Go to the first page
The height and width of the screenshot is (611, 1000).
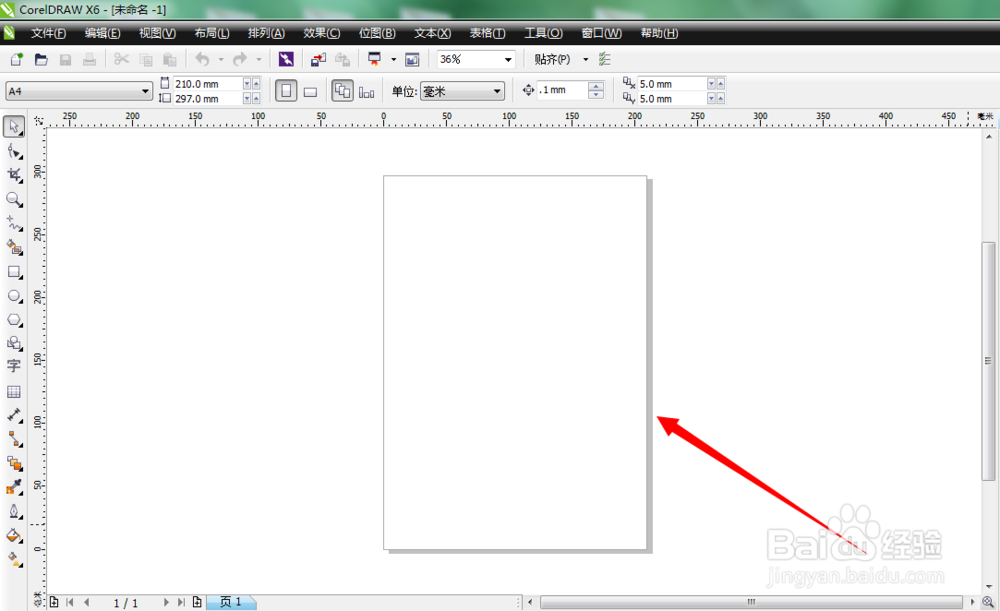tap(70, 602)
